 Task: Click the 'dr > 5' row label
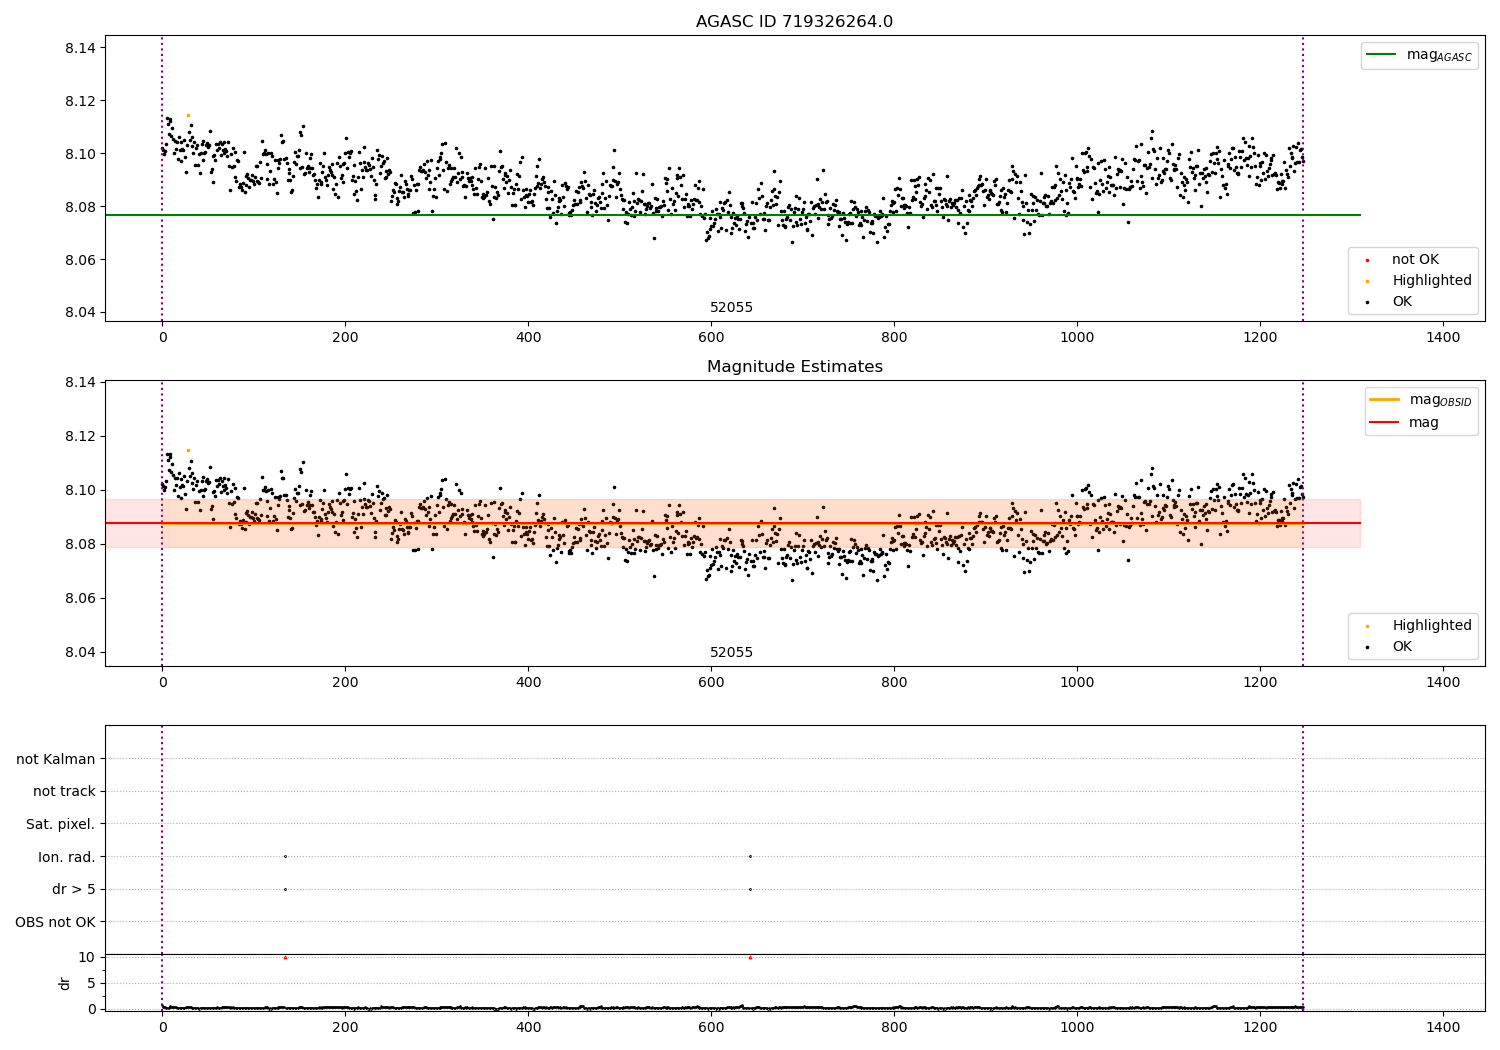tap(74, 889)
